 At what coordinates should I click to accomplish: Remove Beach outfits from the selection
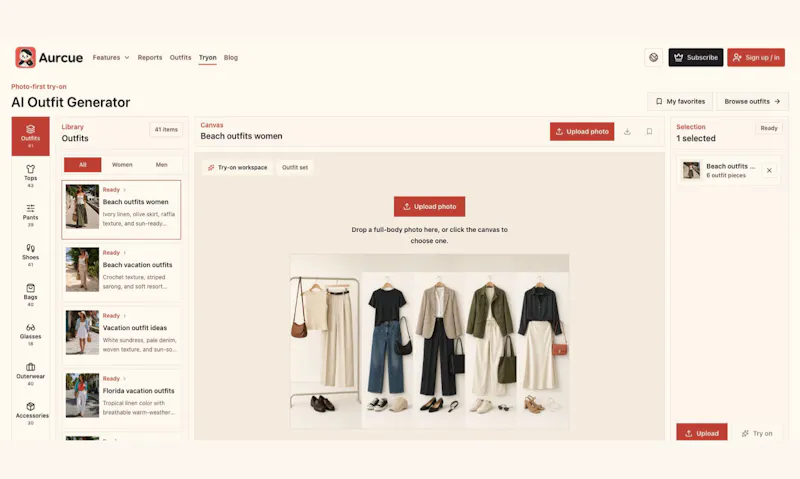coord(769,170)
